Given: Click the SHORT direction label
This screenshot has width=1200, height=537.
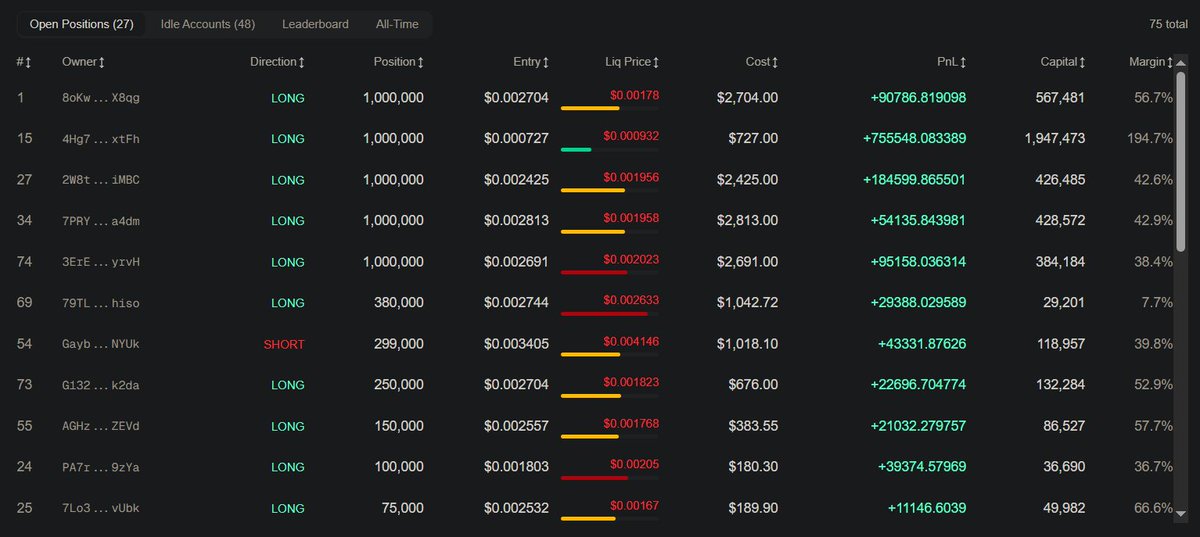Looking at the screenshot, I should click(284, 344).
